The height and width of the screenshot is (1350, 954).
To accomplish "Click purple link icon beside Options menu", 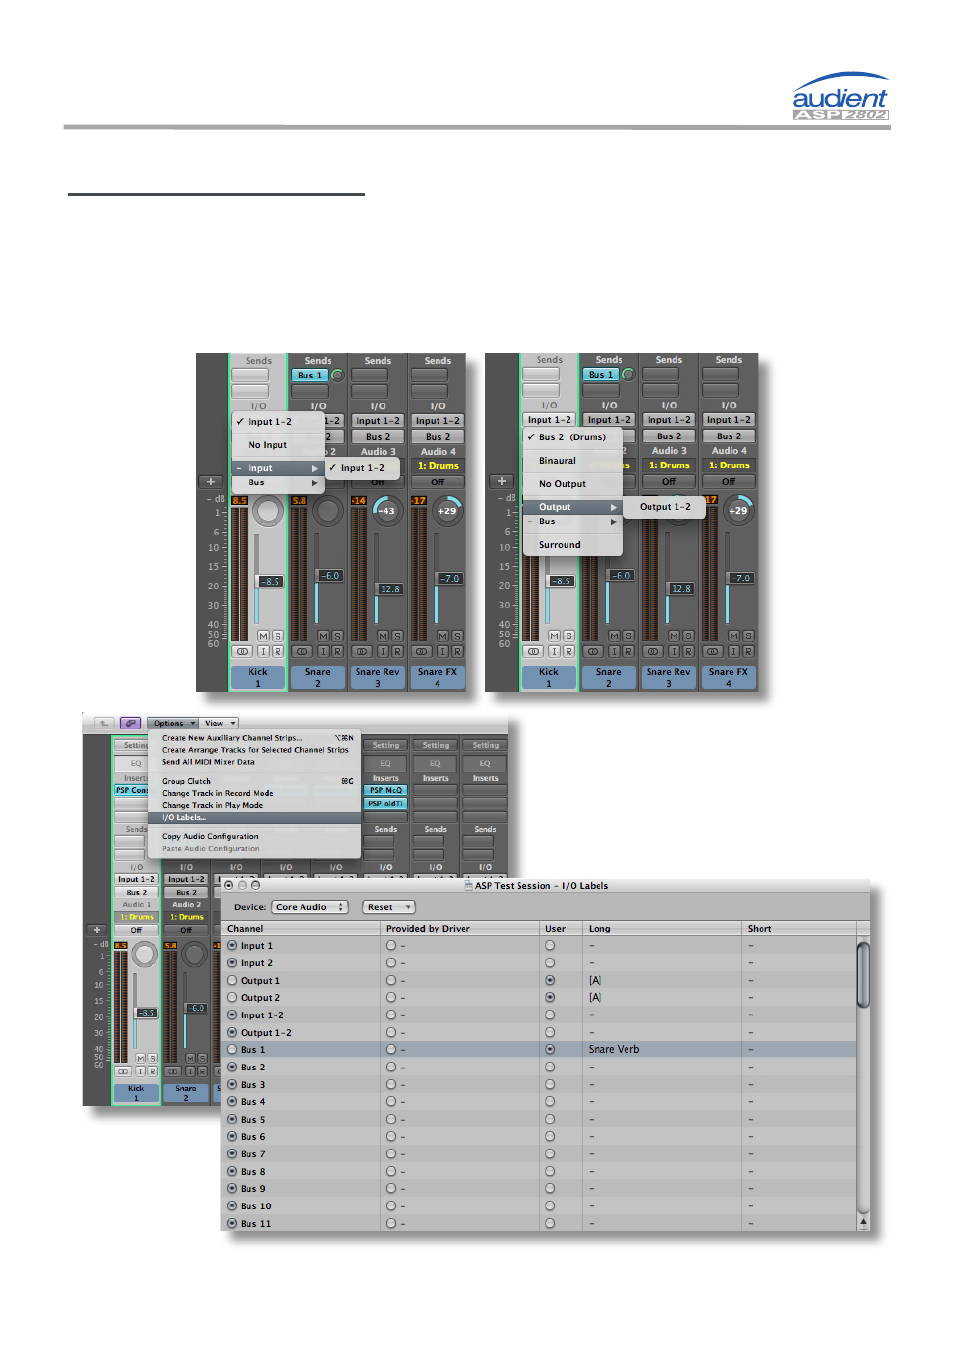I will [x=130, y=723].
